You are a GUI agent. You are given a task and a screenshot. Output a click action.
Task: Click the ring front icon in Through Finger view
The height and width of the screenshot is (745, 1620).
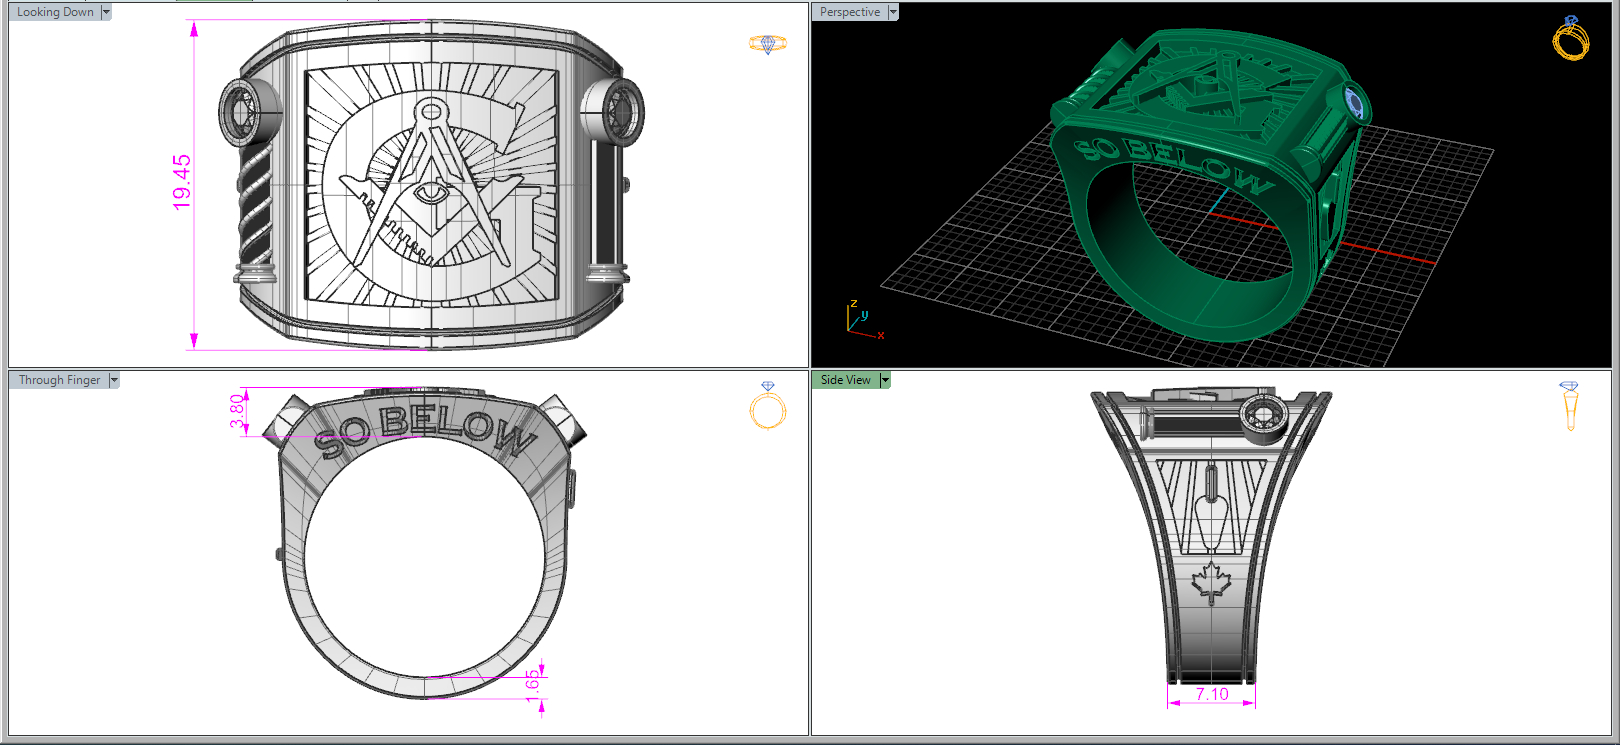(x=768, y=405)
